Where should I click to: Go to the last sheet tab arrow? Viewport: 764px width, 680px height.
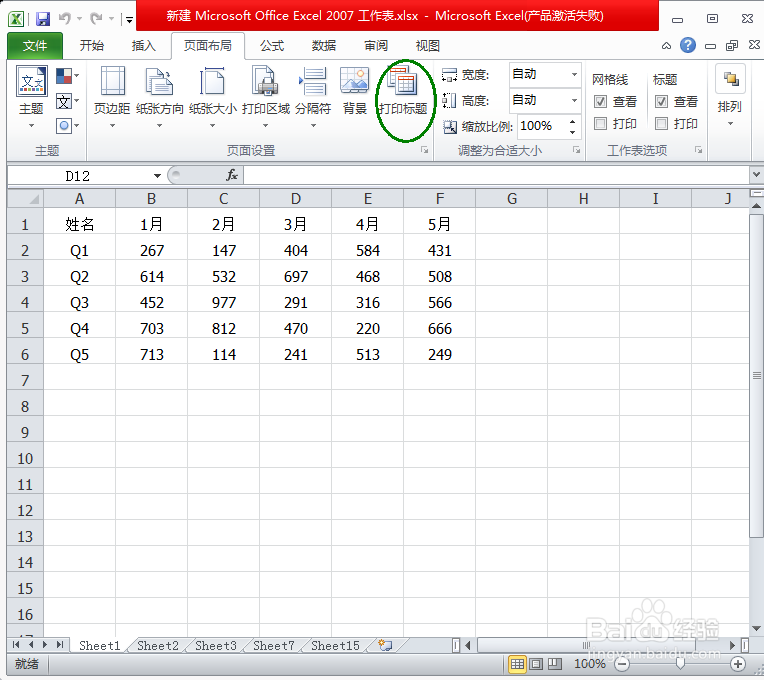(59, 645)
